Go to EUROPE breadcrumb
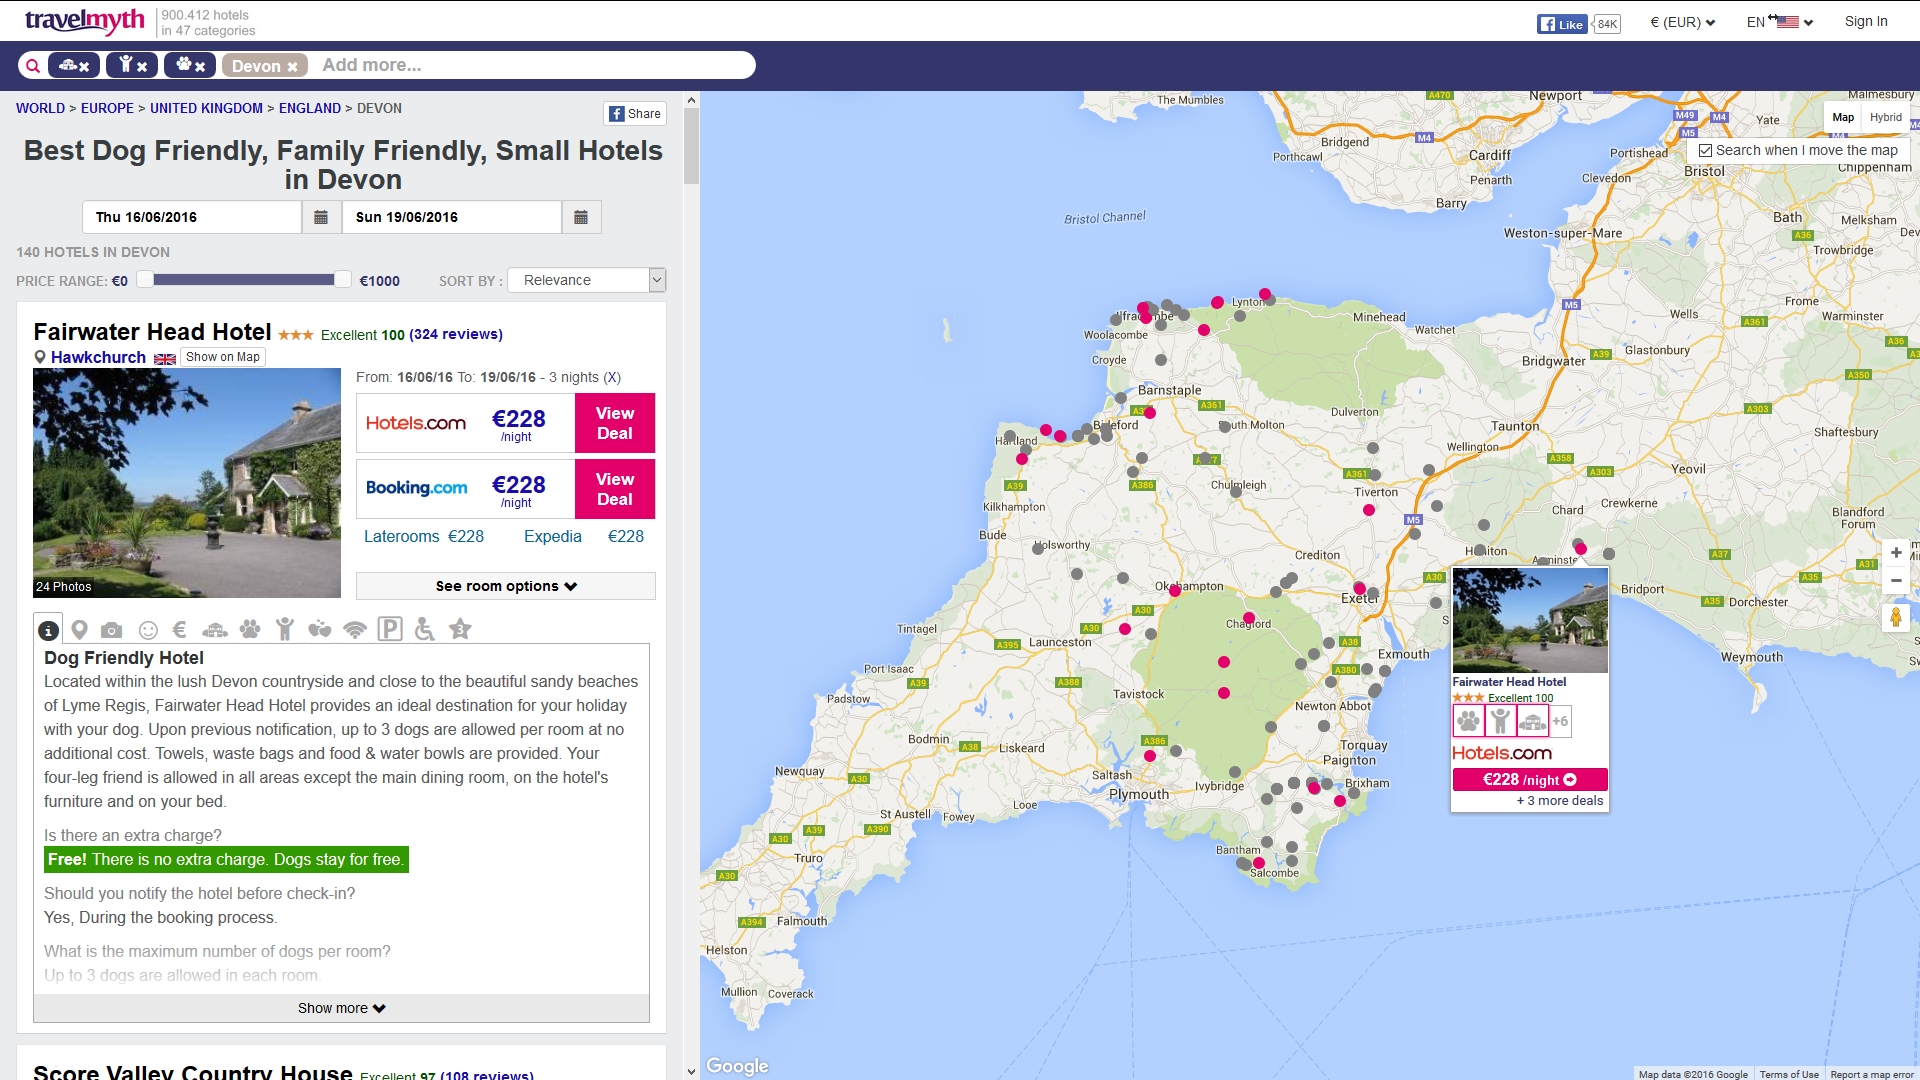 [107, 108]
